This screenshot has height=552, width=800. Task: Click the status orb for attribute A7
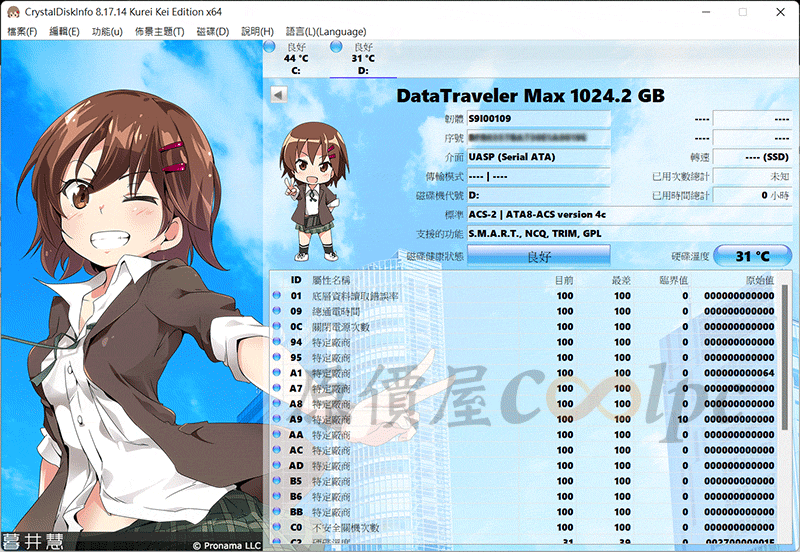pyautogui.click(x=277, y=388)
